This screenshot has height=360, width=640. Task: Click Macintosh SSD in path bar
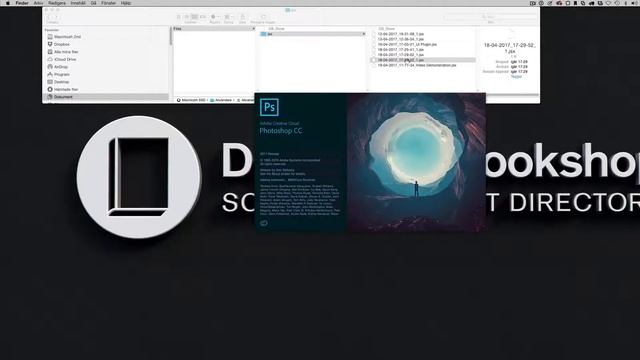pos(191,100)
